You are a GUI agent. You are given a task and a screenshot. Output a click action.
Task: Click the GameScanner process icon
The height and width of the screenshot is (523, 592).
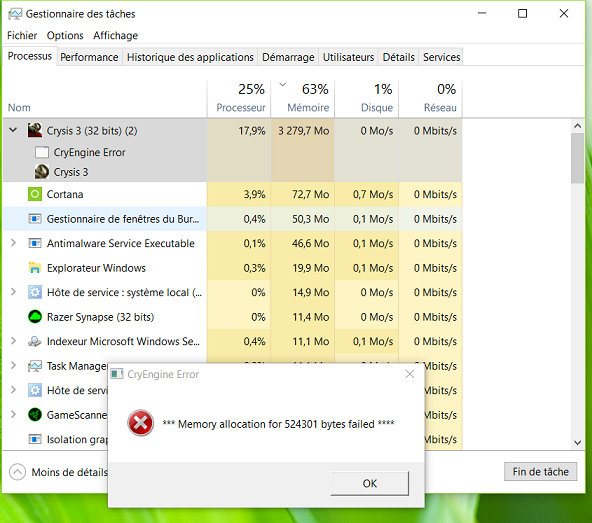tap(35, 415)
